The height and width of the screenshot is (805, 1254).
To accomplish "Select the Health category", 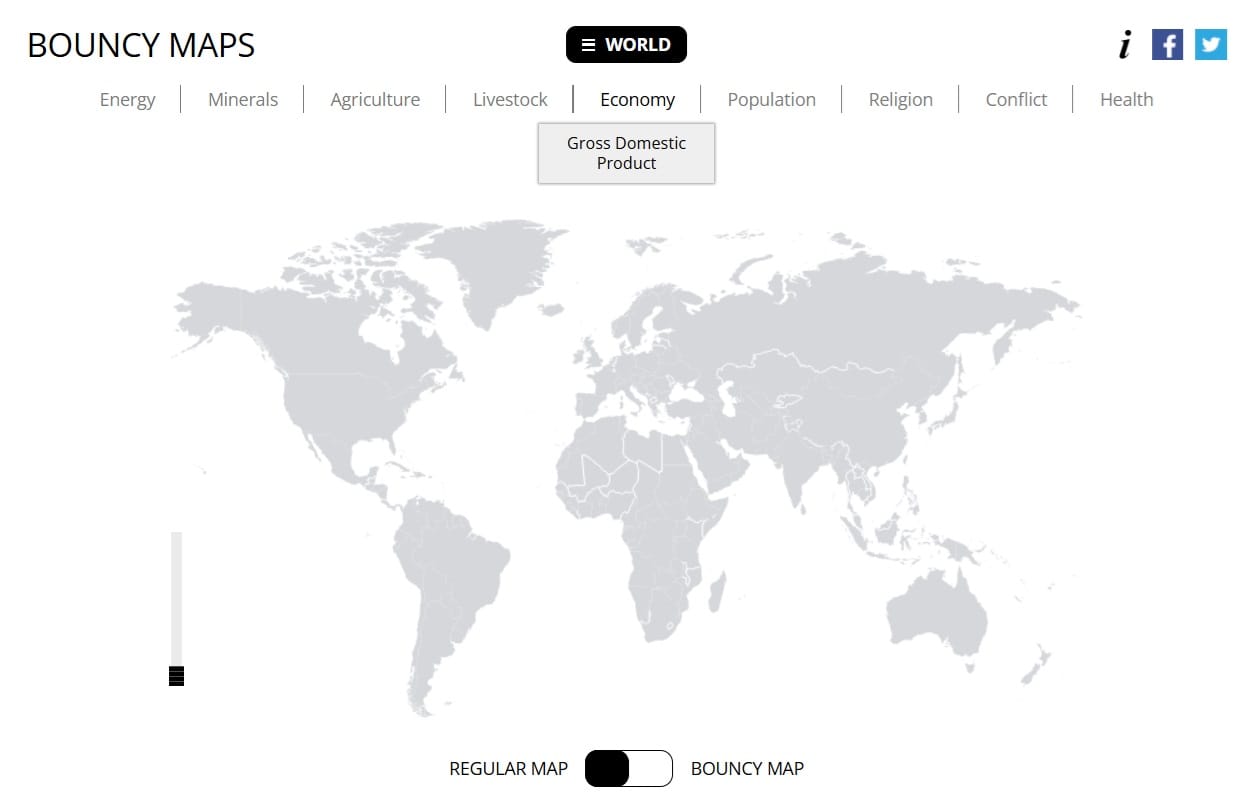I will coord(1126,100).
